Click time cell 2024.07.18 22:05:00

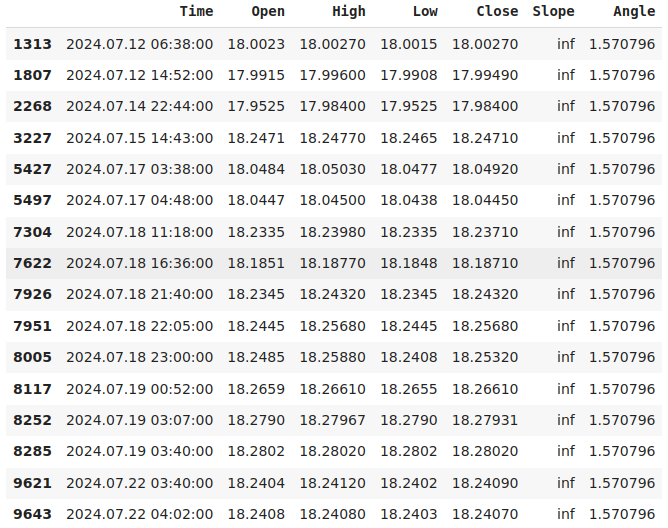point(139,326)
